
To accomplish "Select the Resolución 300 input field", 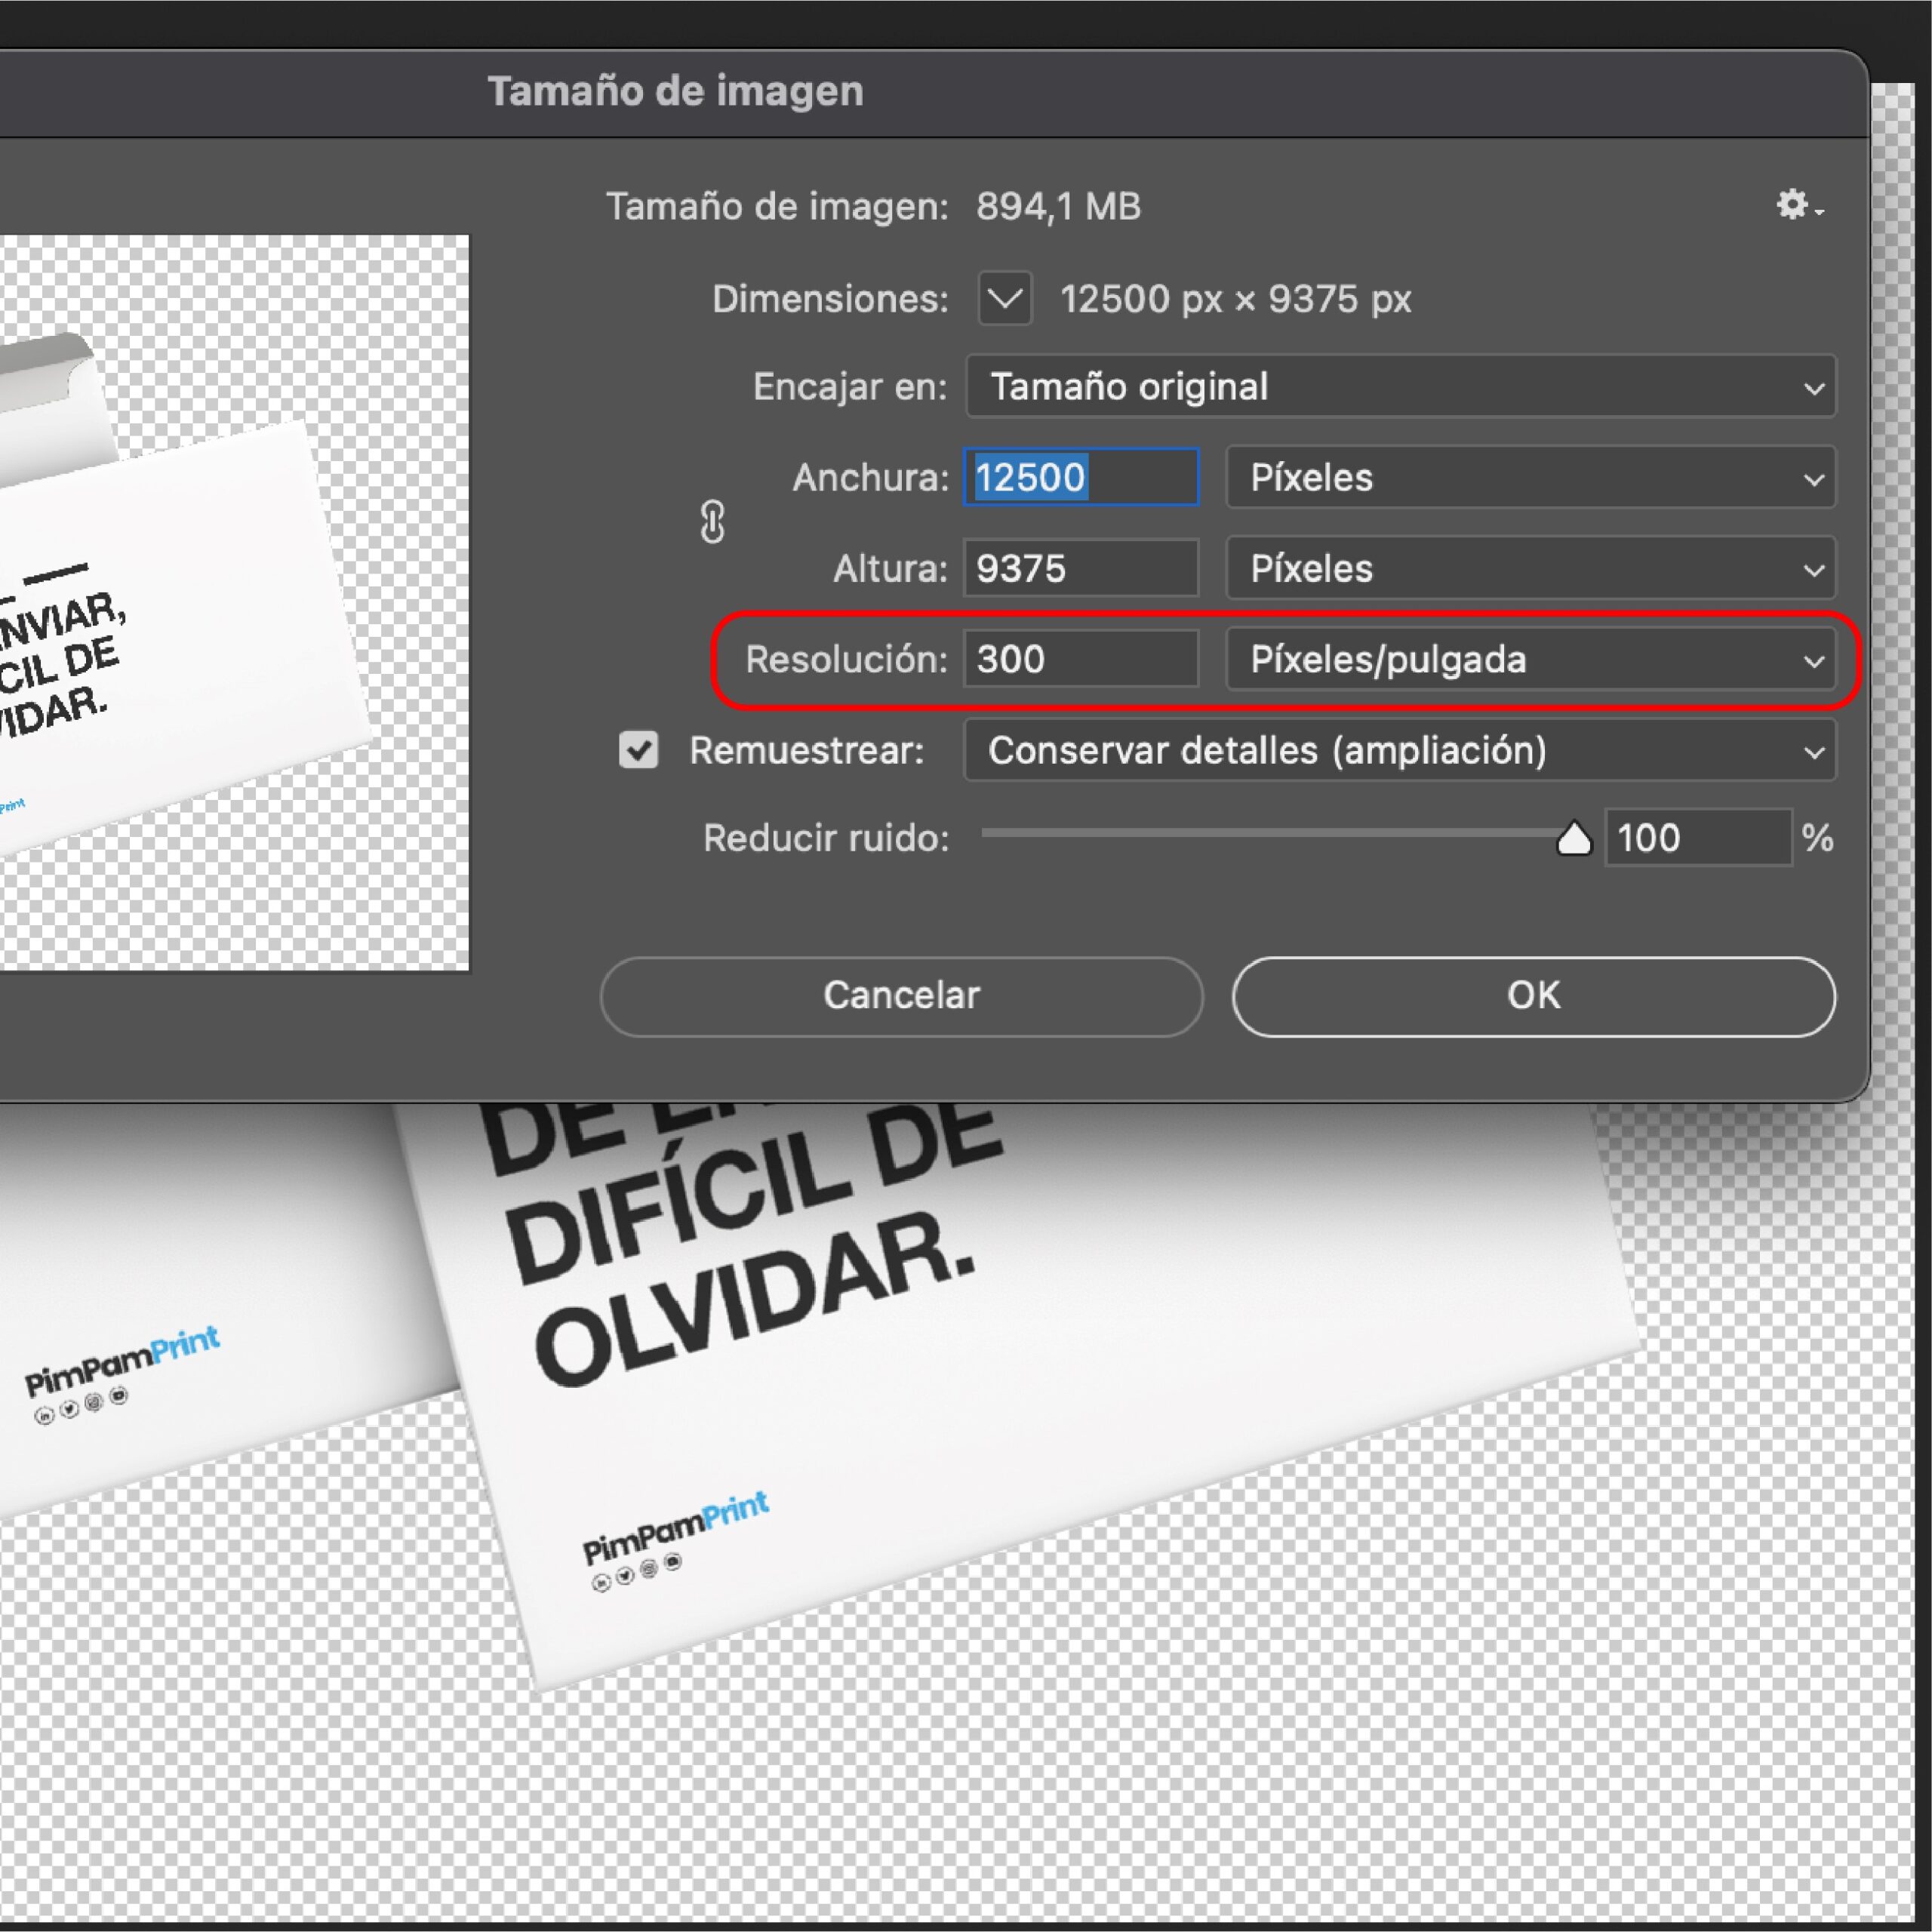I will tap(1079, 659).
